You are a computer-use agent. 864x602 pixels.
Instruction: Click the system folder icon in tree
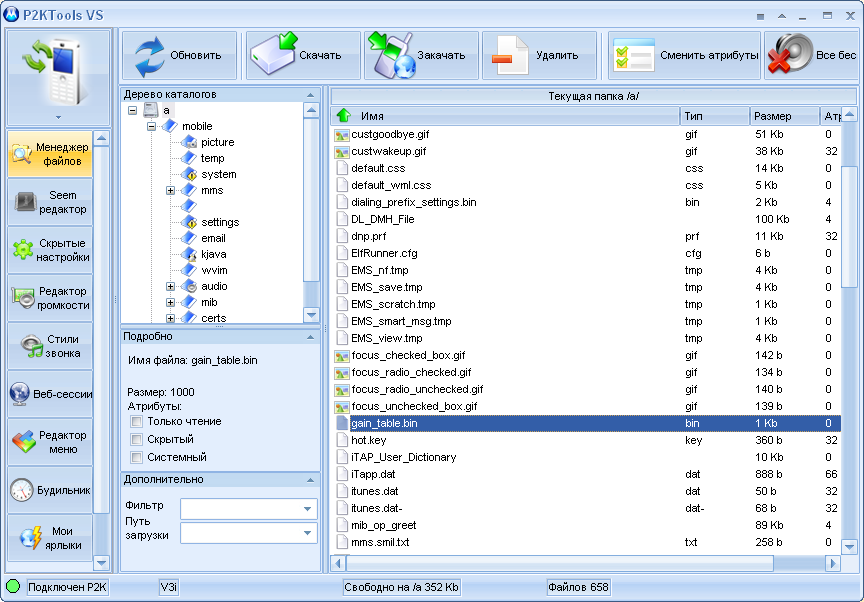pyautogui.click(x=189, y=174)
